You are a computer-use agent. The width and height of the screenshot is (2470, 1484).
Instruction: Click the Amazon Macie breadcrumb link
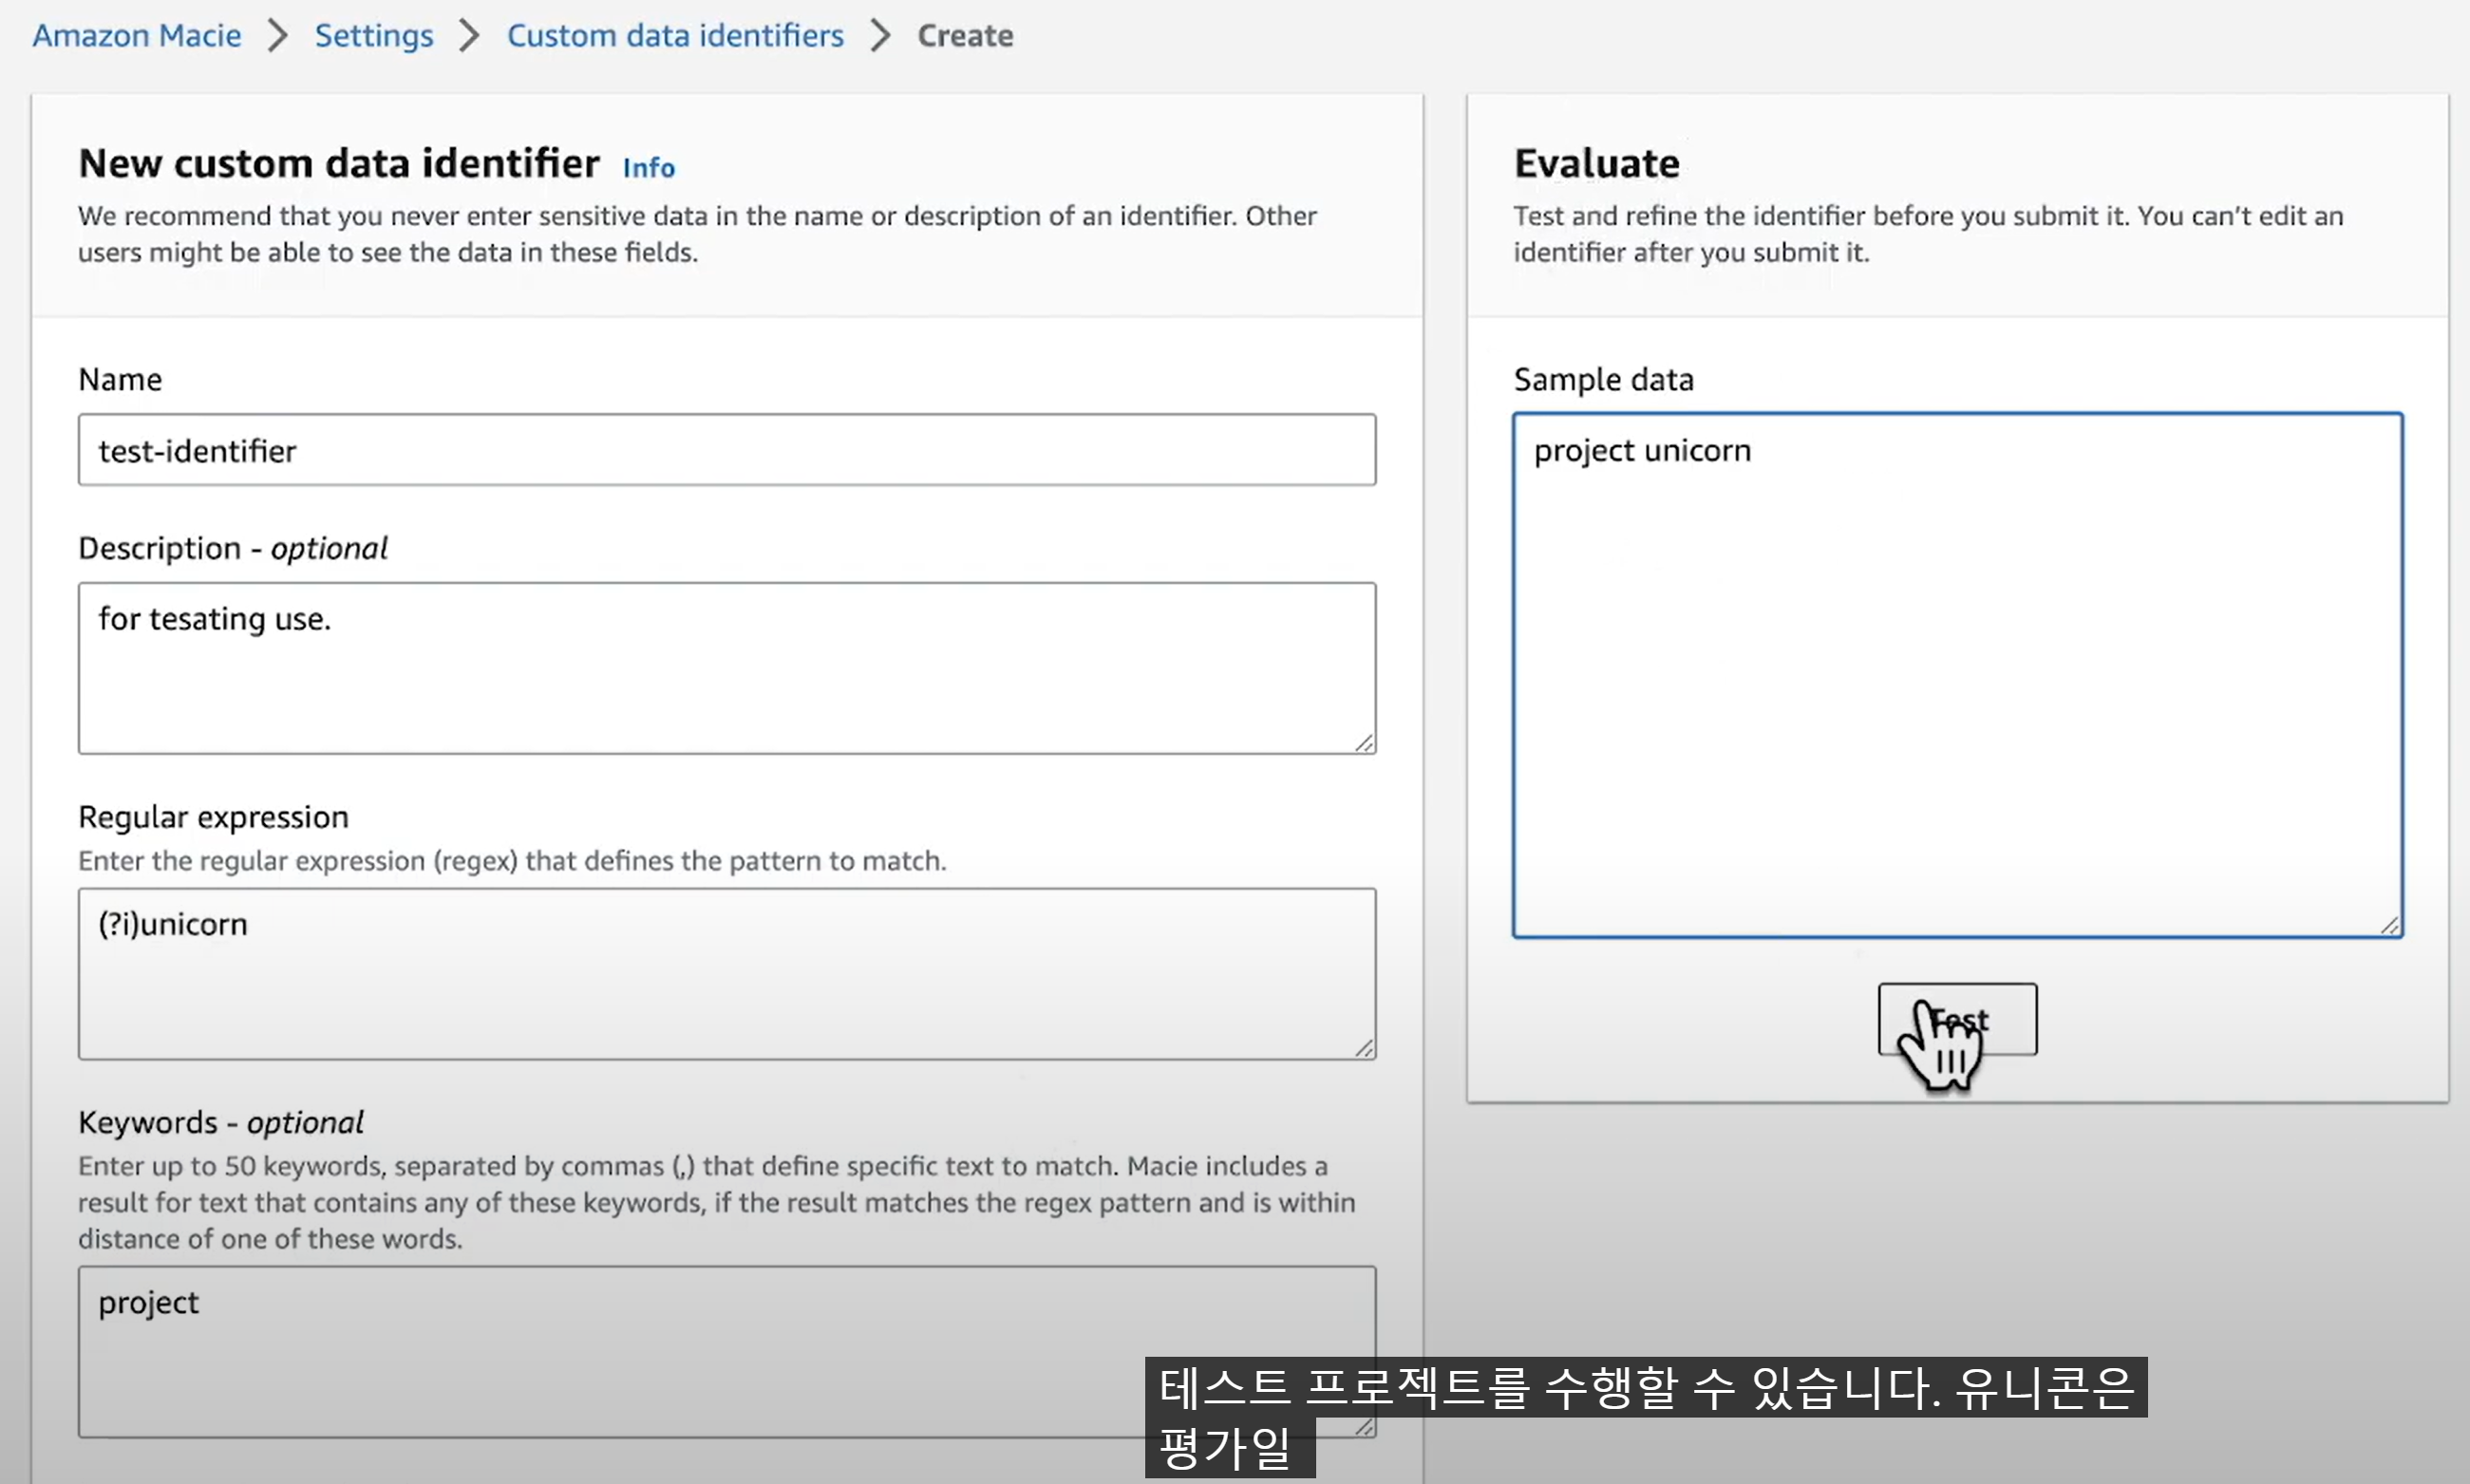tap(136, 35)
